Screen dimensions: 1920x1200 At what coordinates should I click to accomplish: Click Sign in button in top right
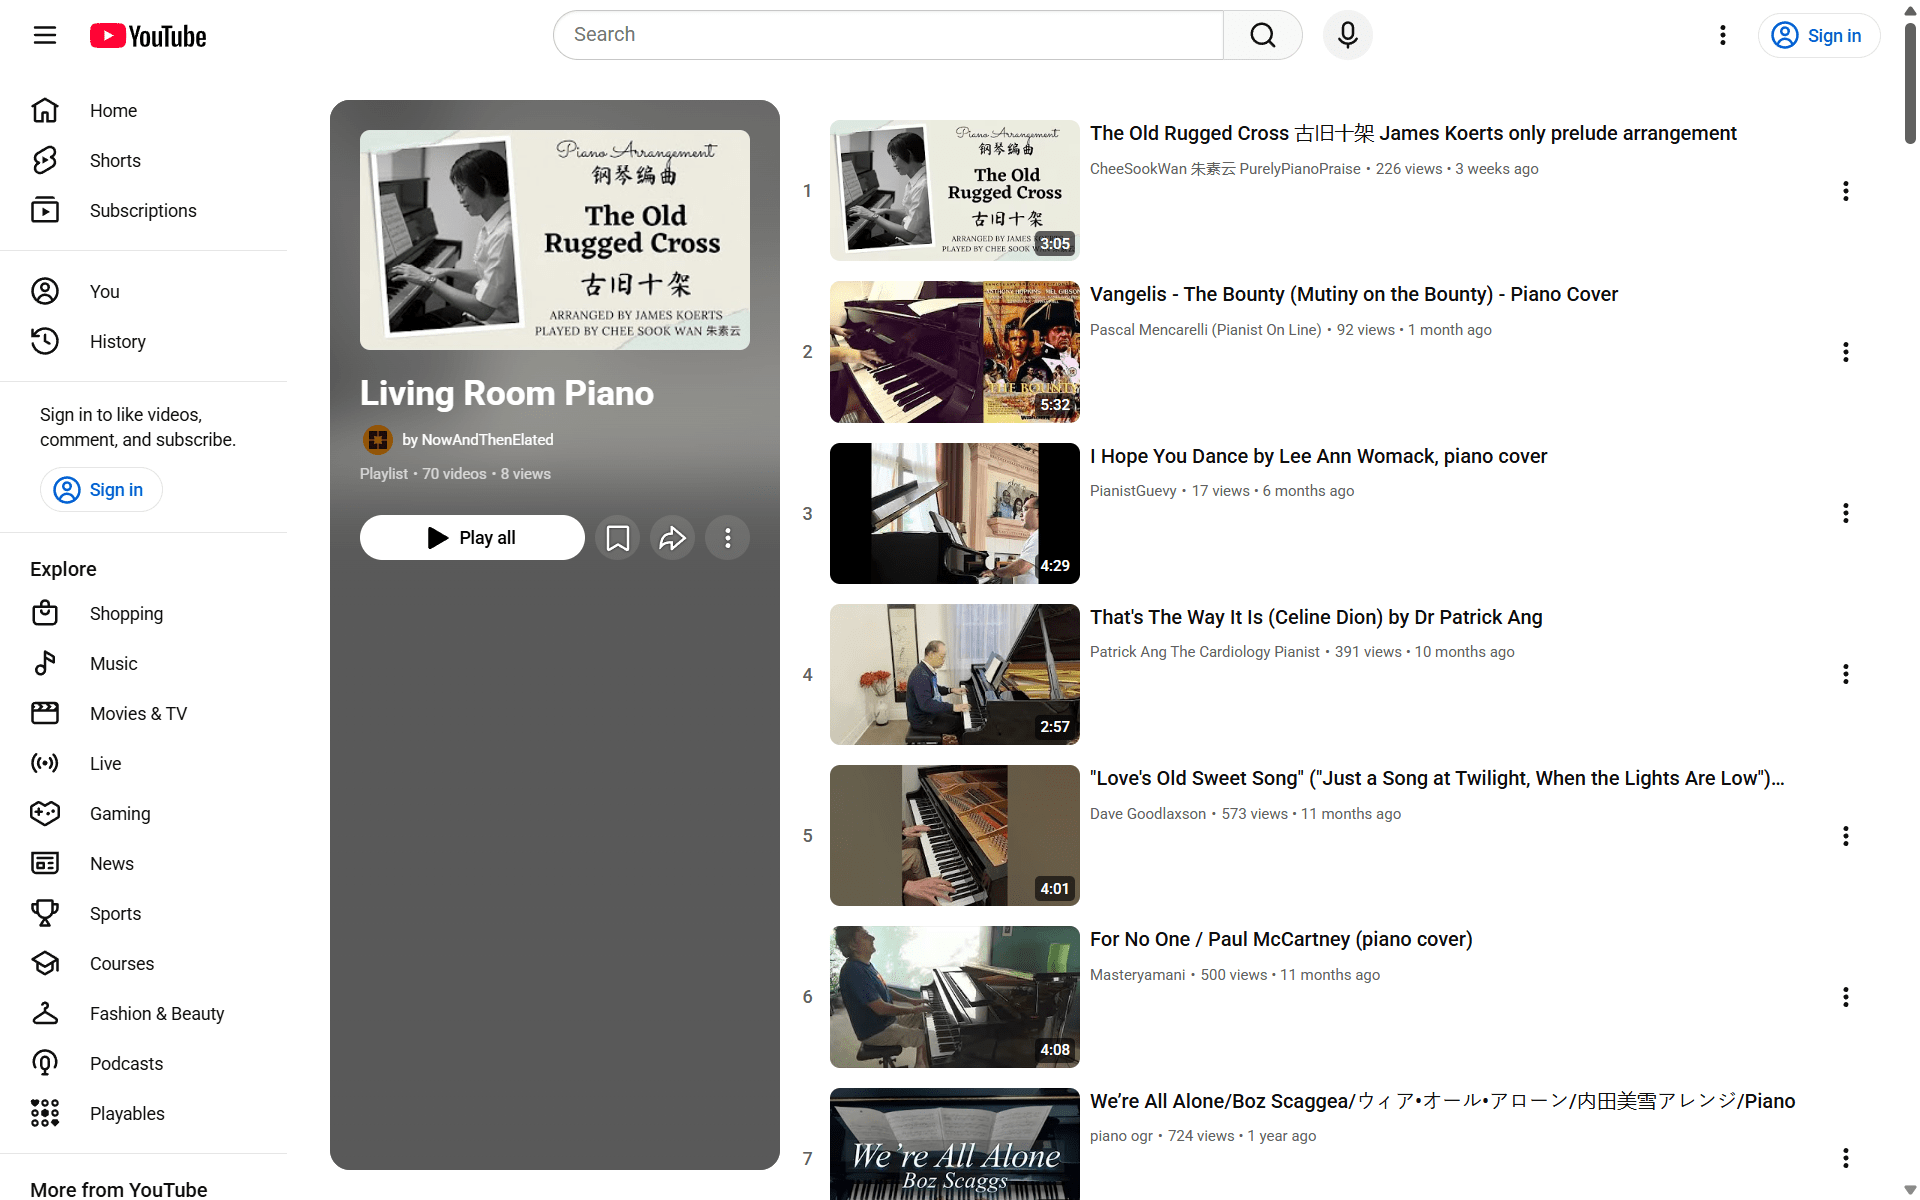point(1818,36)
